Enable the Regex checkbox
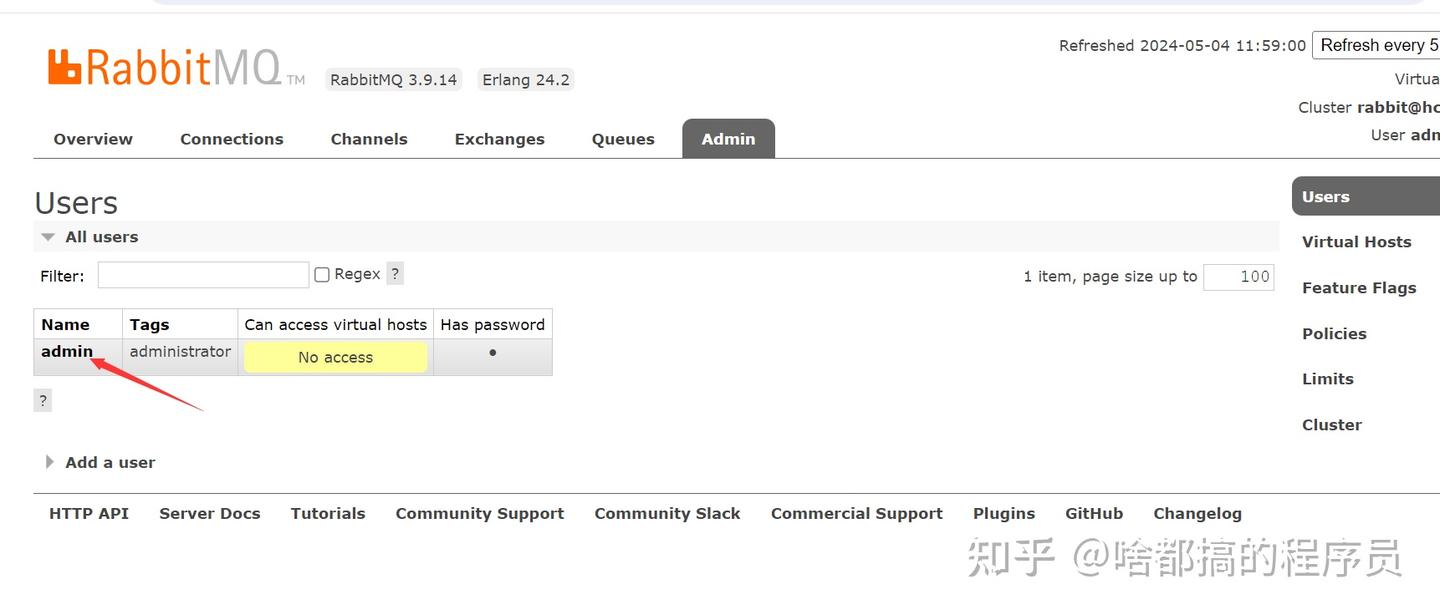The width and height of the screenshot is (1440, 615). point(322,274)
